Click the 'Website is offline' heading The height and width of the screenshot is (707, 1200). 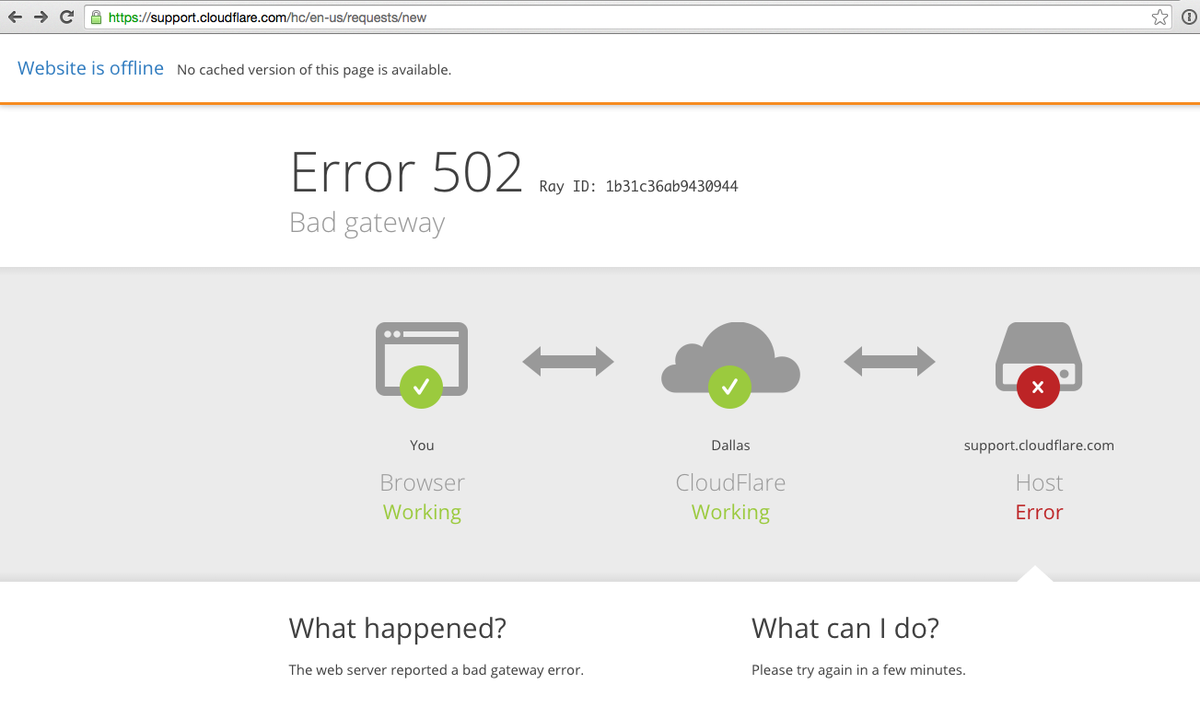click(x=91, y=68)
